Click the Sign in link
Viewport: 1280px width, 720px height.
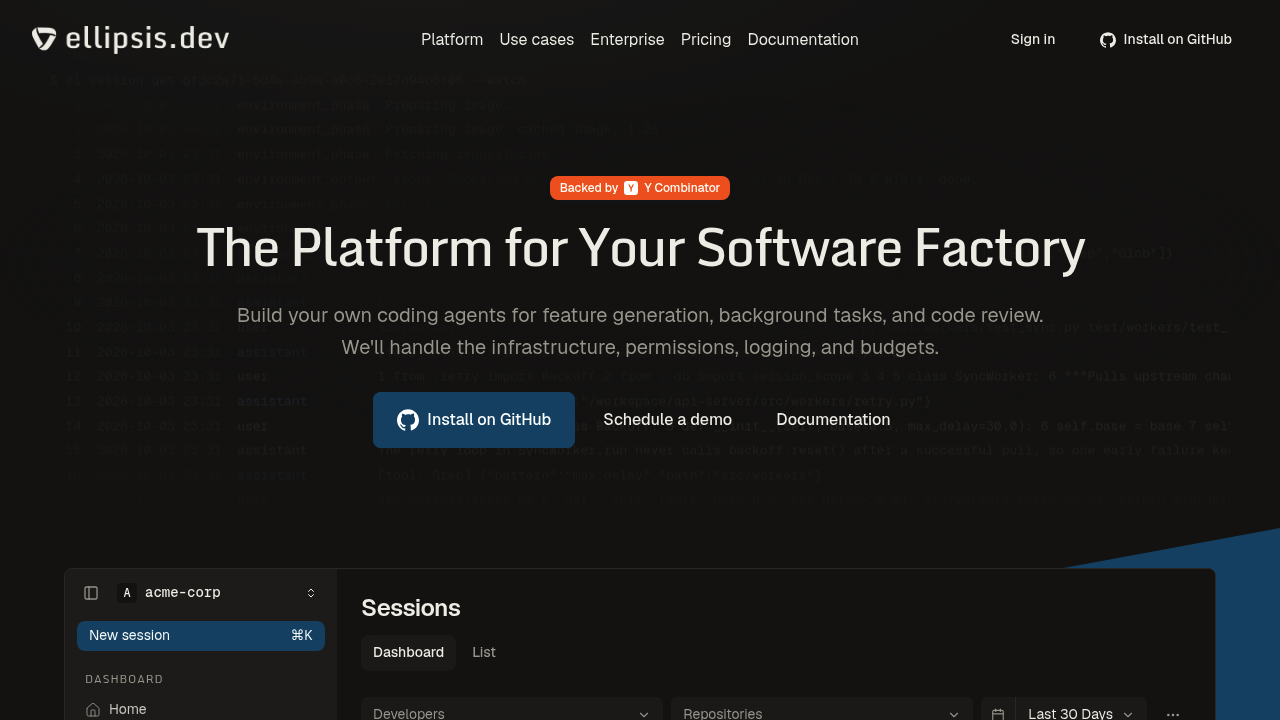(1033, 39)
